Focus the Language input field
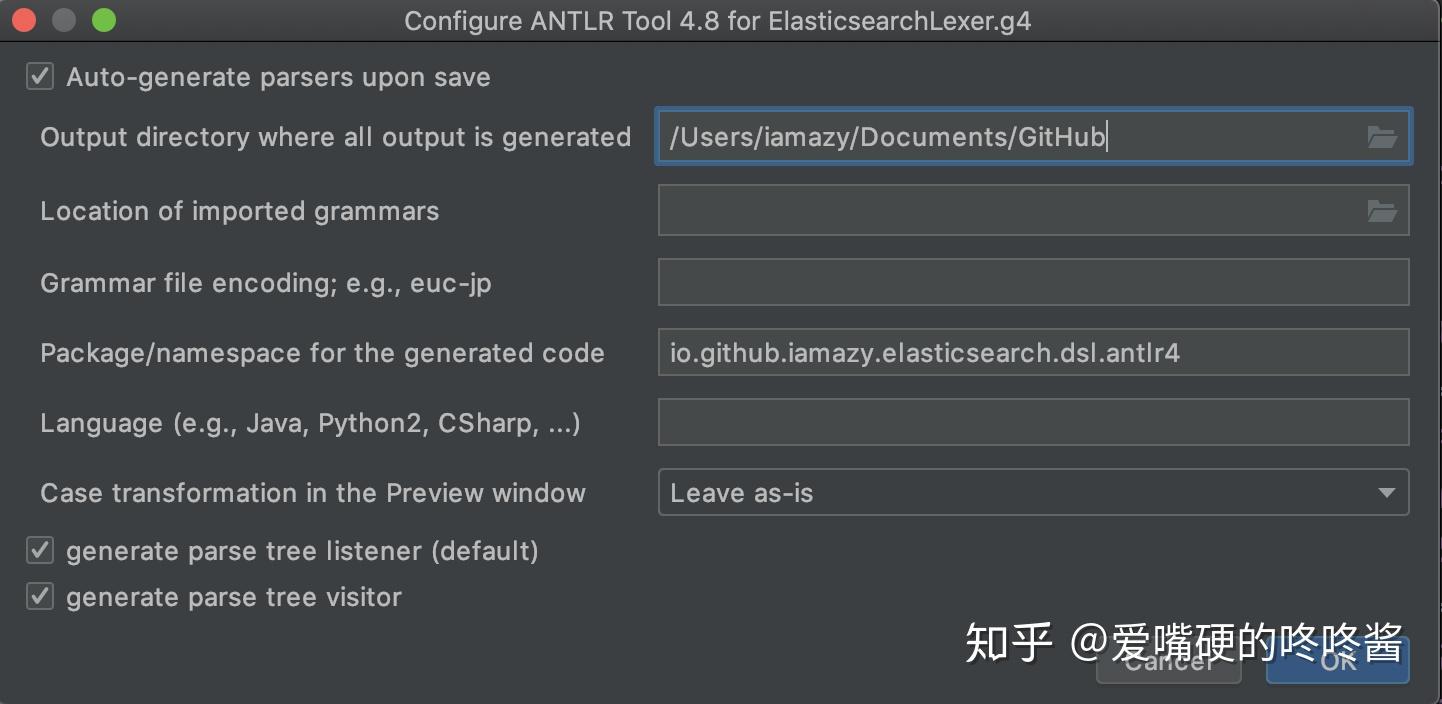This screenshot has height=704, width=1442. [x=1032, y=423]
